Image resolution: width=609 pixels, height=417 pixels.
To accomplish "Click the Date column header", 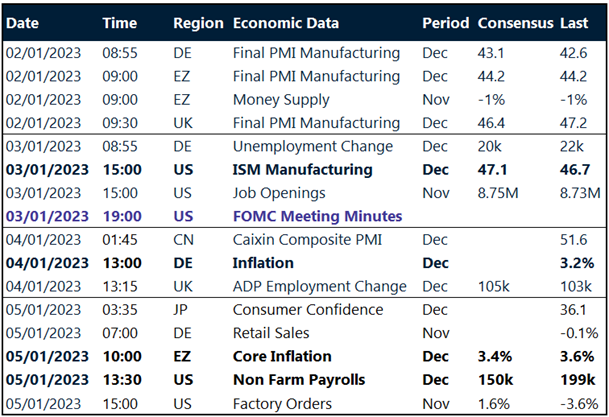I will (x=25, y=23).
